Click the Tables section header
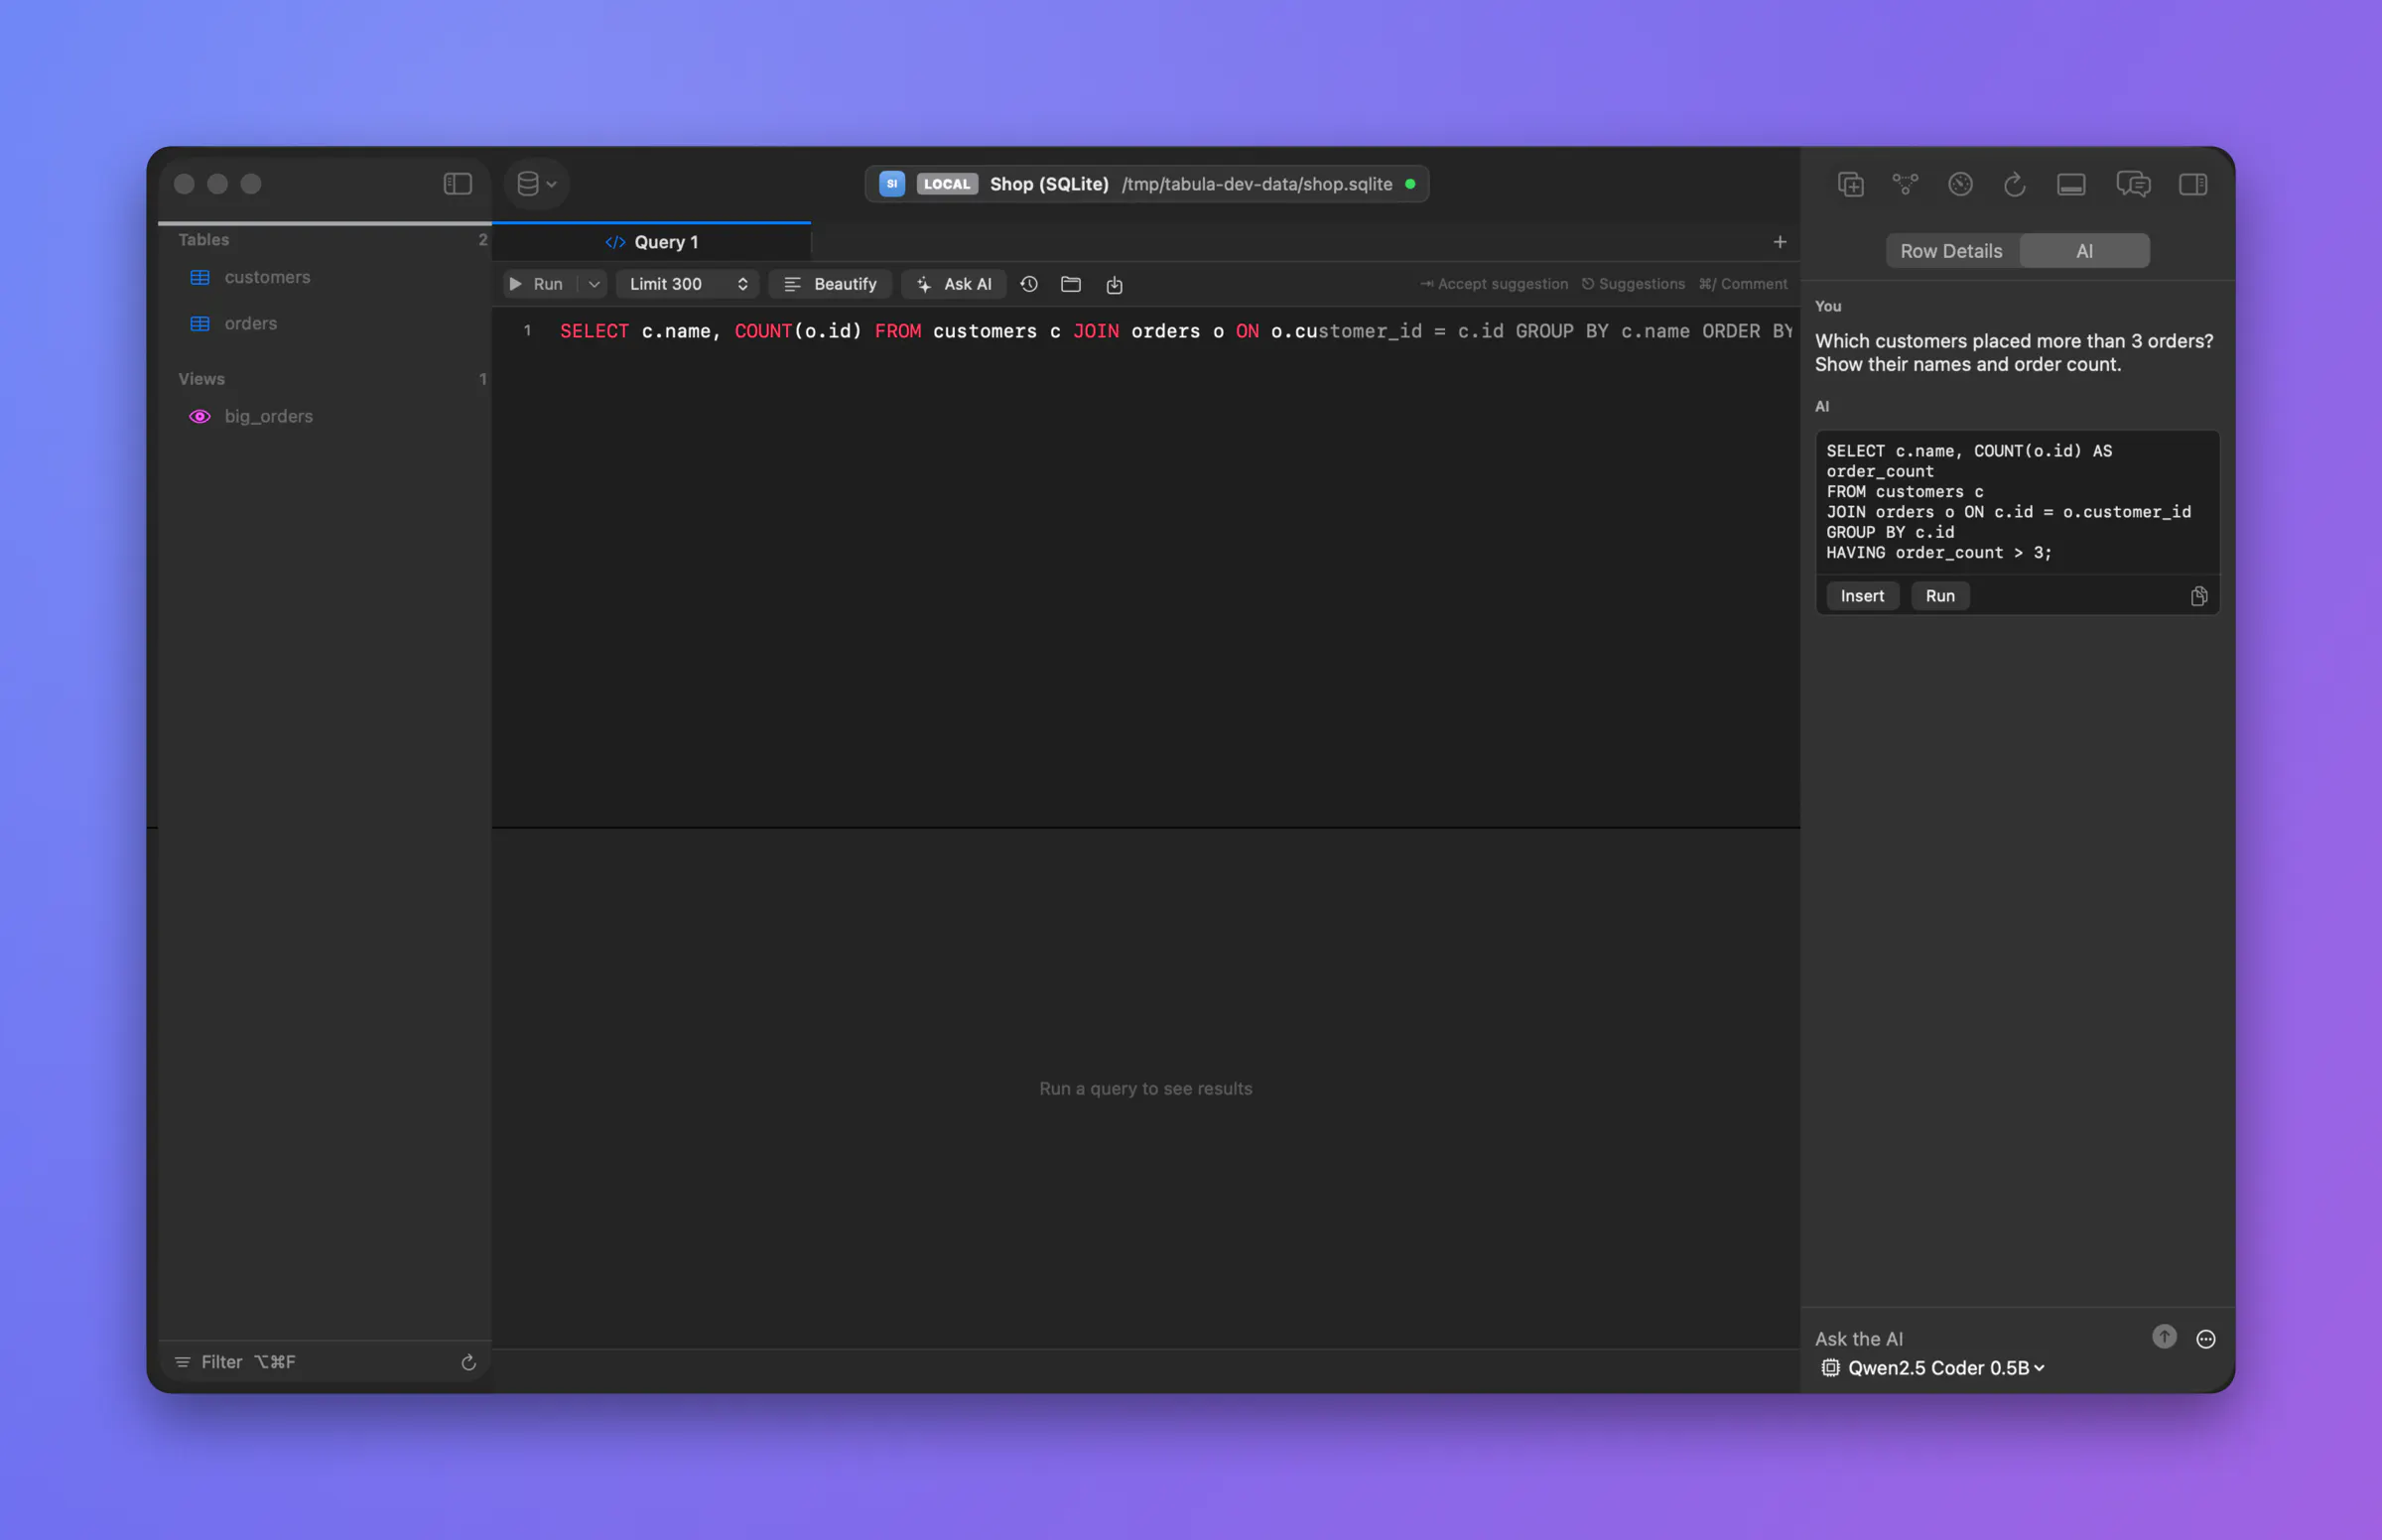The width and height of the screenshot is (2382, 1540). (x=203, y=240)
